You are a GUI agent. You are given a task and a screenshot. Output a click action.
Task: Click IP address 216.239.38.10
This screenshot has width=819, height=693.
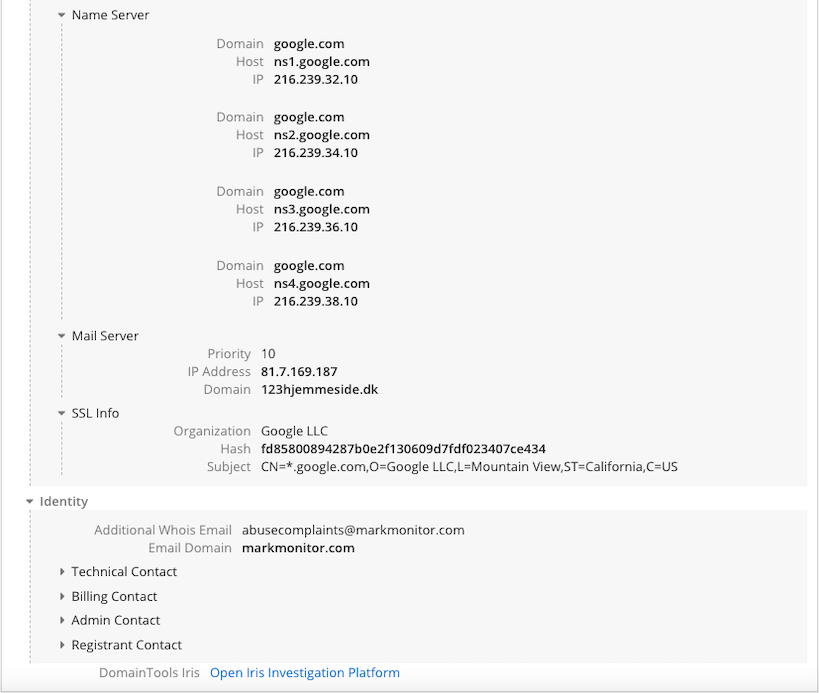(315, 301)
